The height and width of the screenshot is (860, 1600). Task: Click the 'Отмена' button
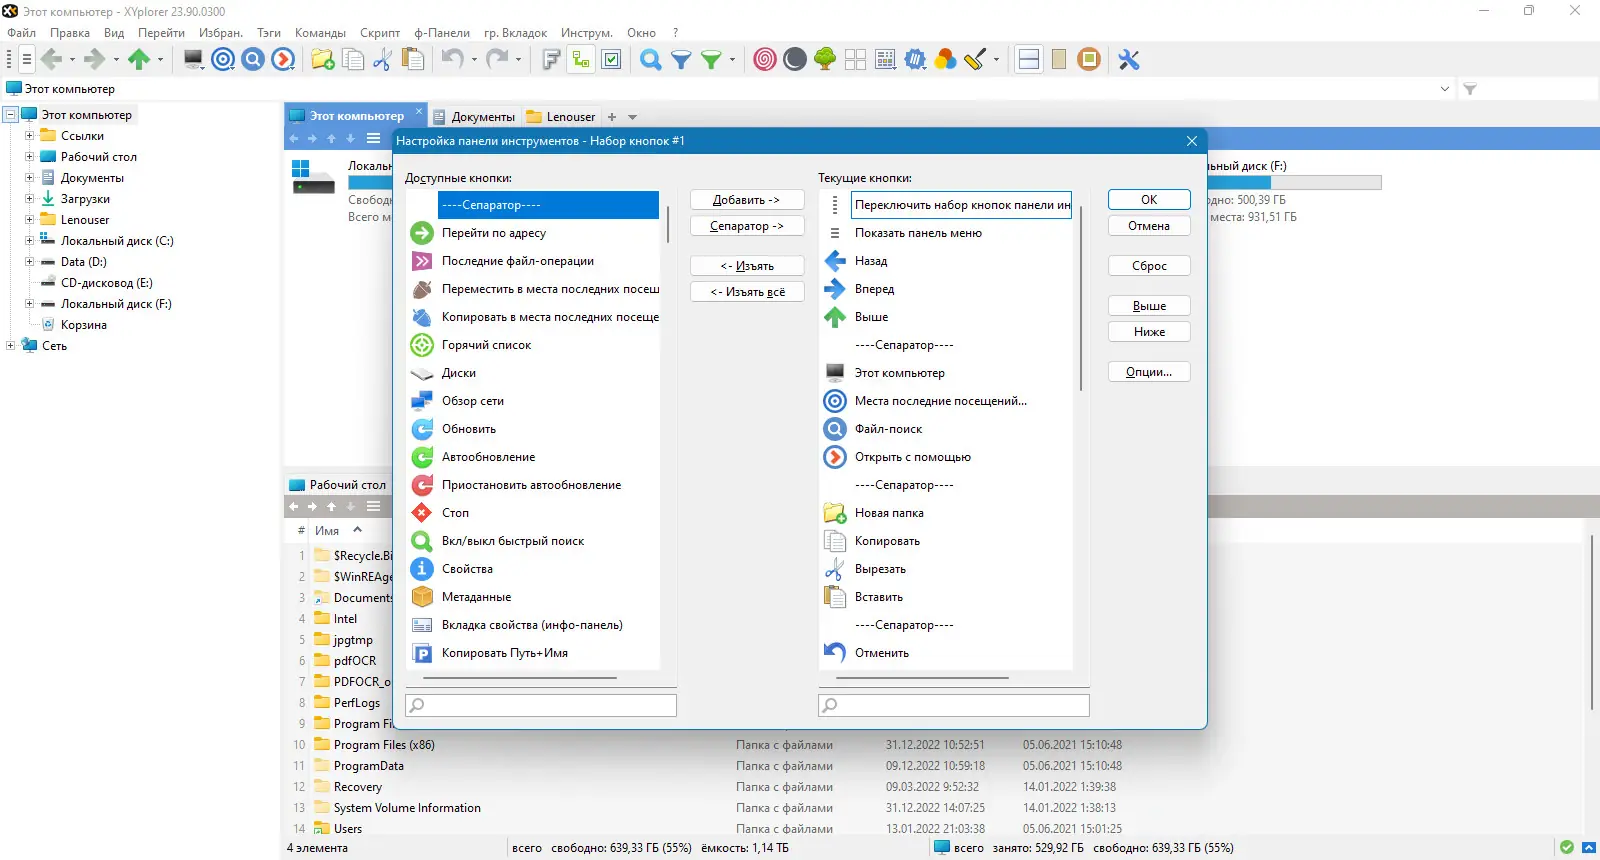(x=1149, y=226)
